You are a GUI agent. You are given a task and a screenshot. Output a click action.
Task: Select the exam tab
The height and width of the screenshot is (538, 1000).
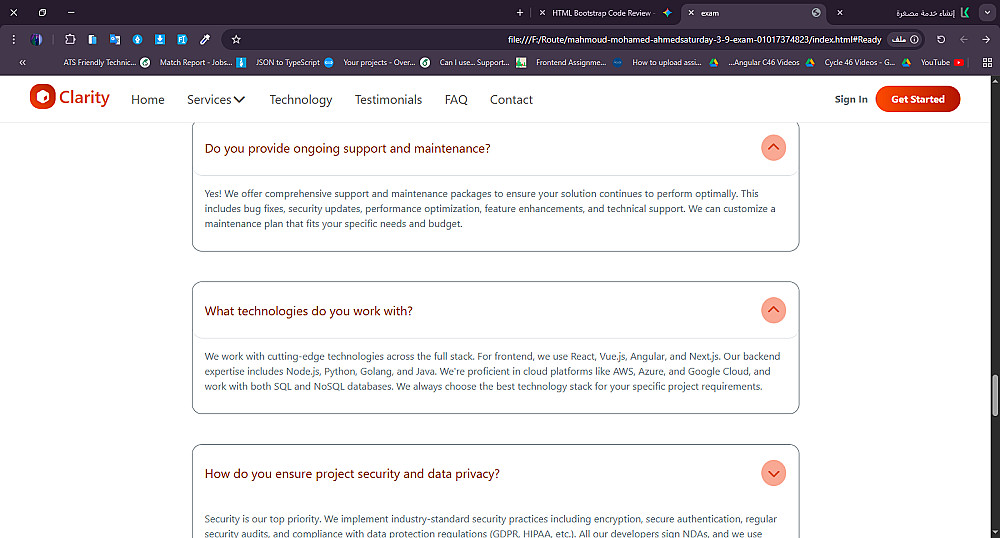tap(754, 13)
